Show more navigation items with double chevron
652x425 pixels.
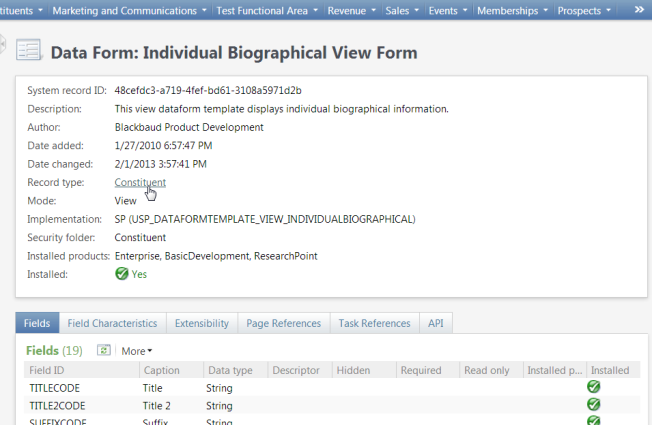639,10
